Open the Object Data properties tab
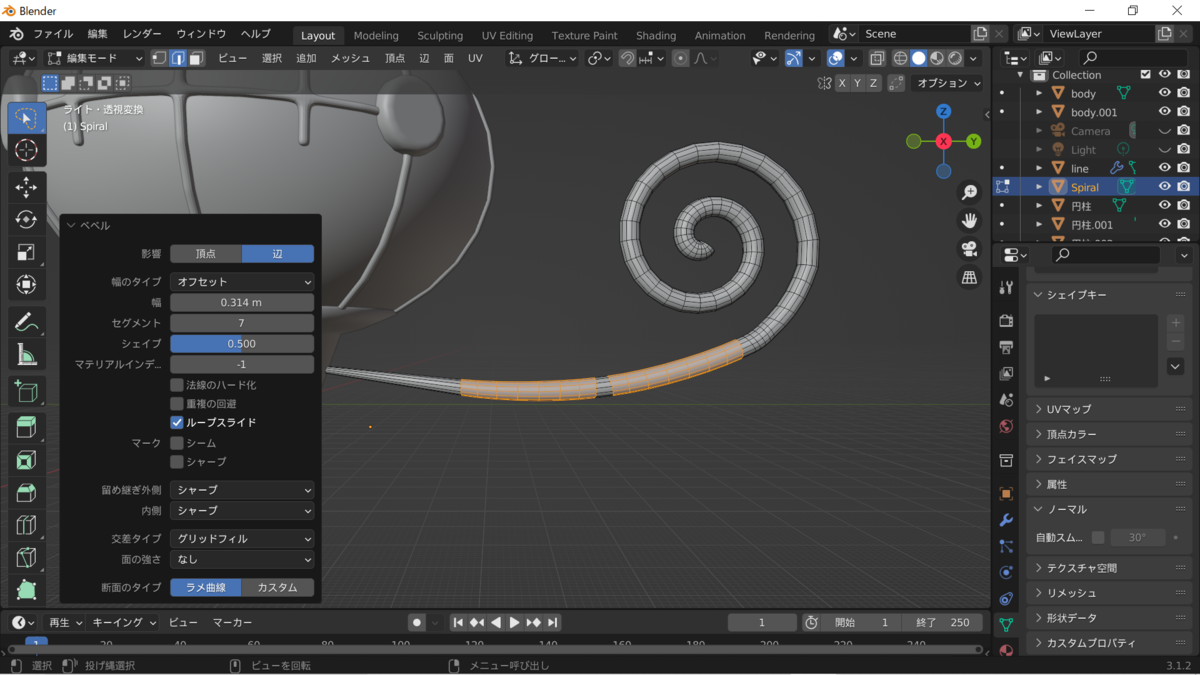The height and width of the screenshot is (675, 1200). (x=1006, y=624)
